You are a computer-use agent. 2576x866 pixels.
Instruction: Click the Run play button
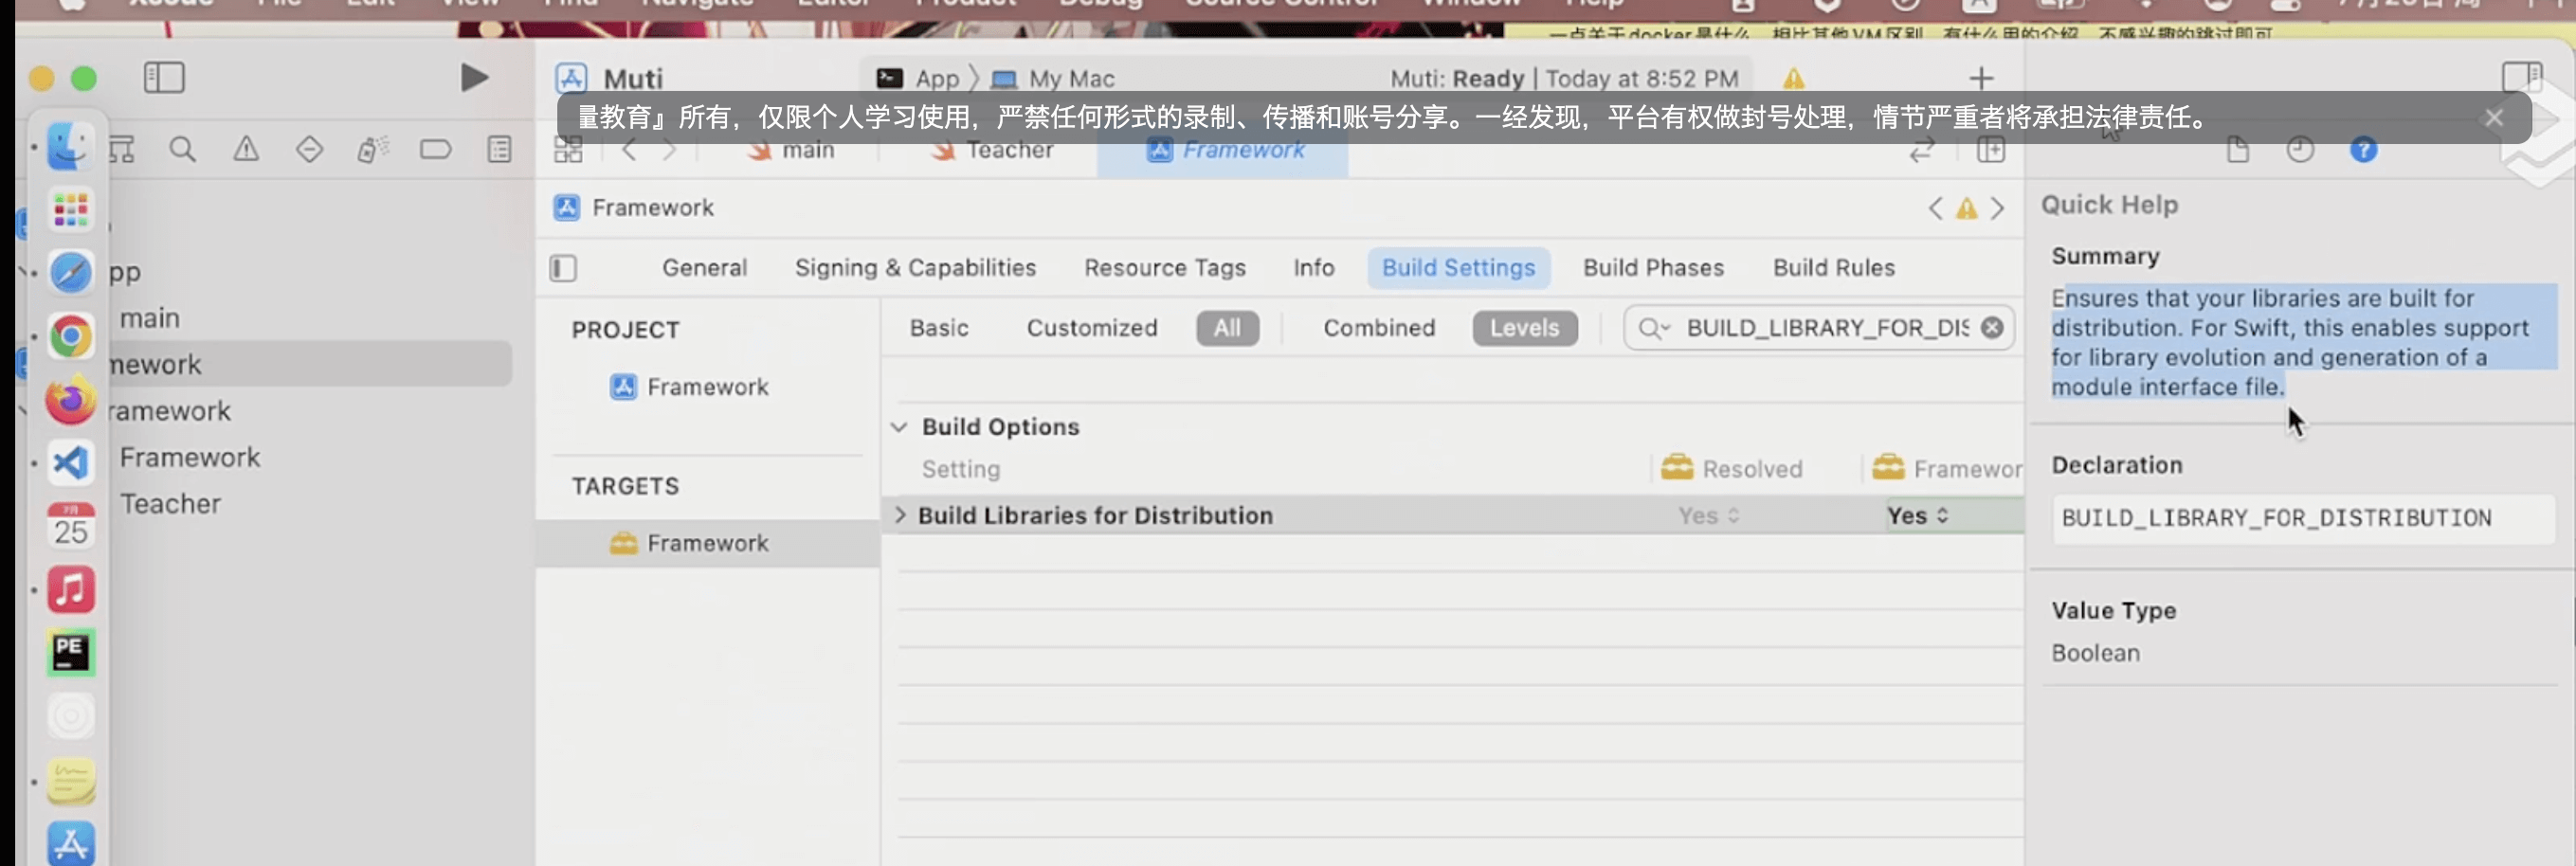coord(474,78)
